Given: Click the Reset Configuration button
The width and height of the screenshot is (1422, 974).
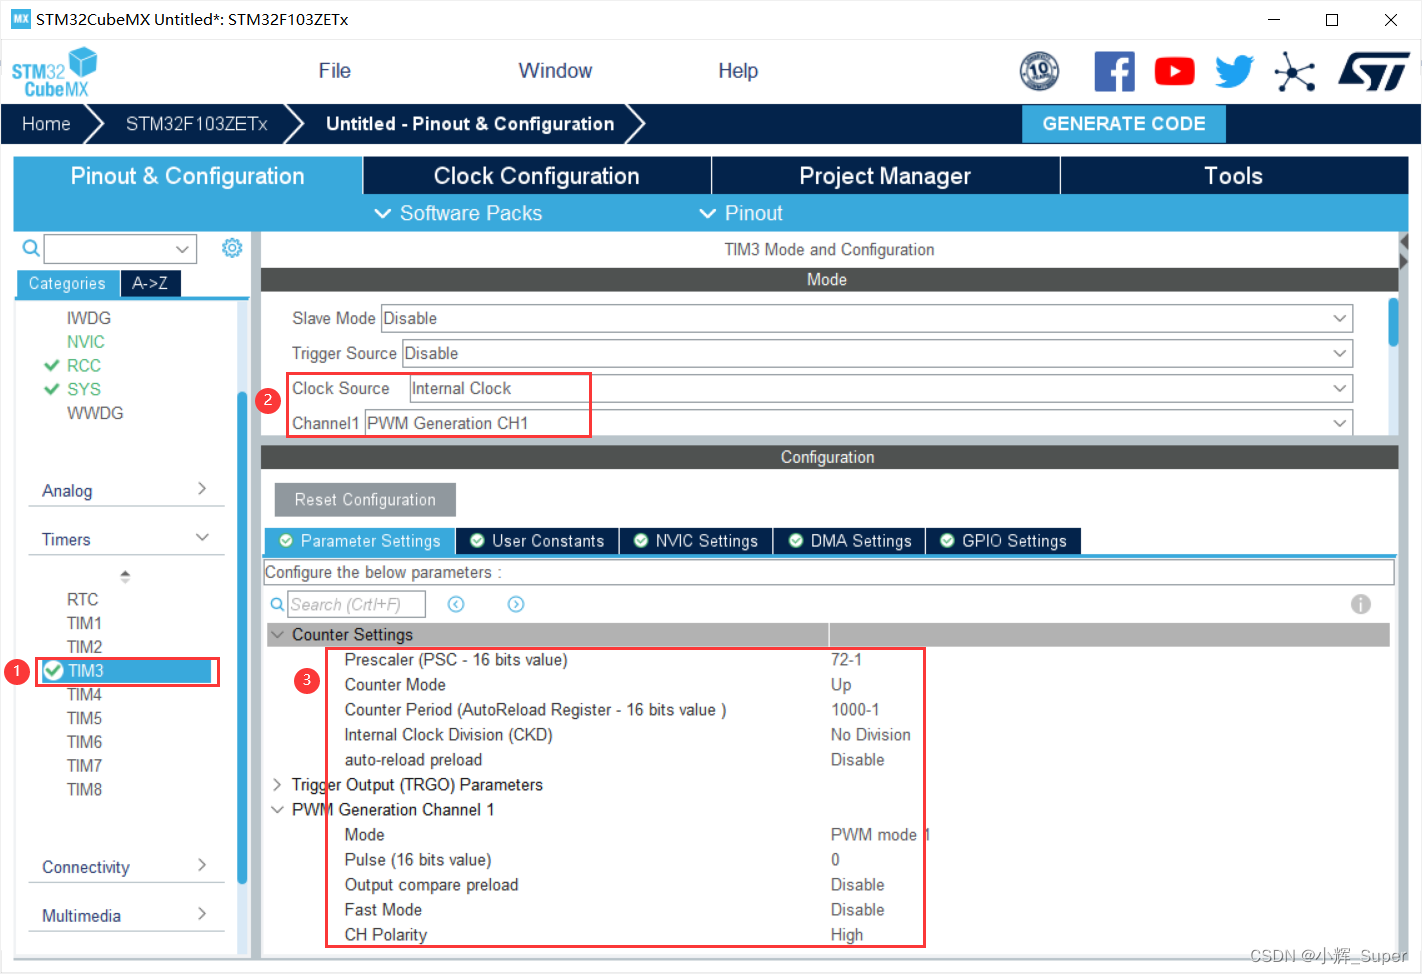Looking at the screenshot, I should coord(365,500).
